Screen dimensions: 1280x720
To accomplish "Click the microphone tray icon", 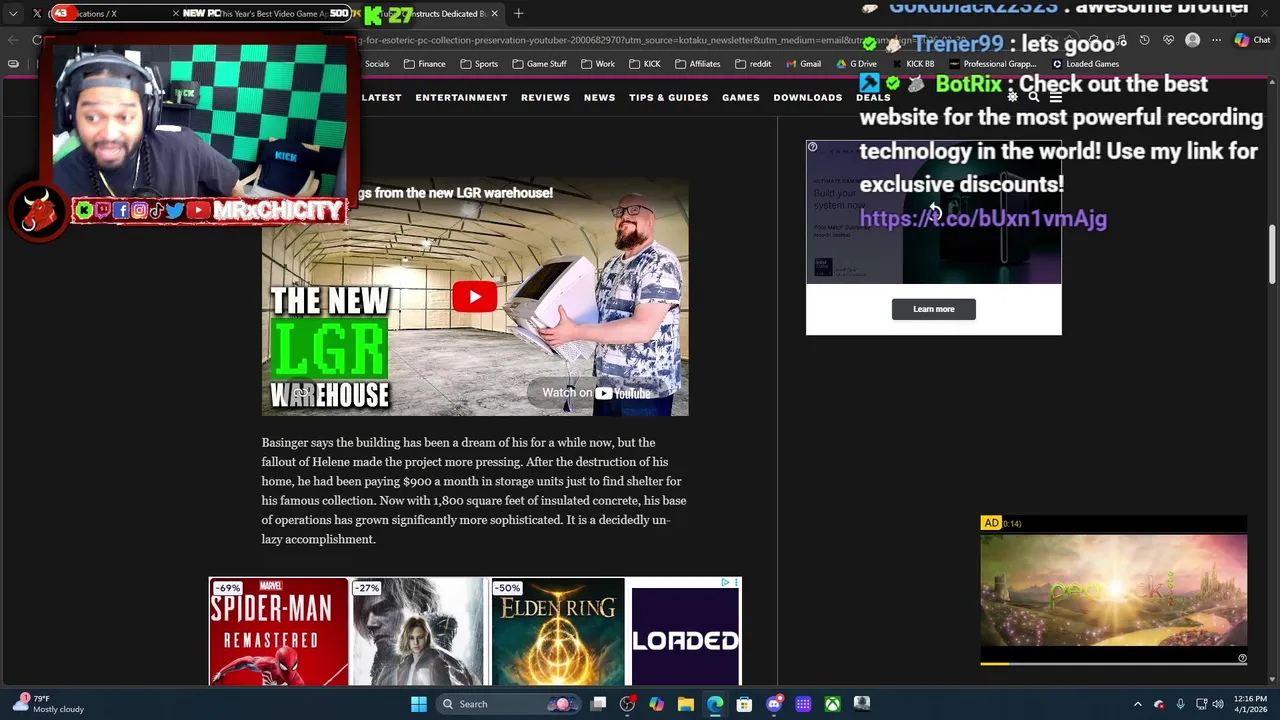I will point(1181,704).
